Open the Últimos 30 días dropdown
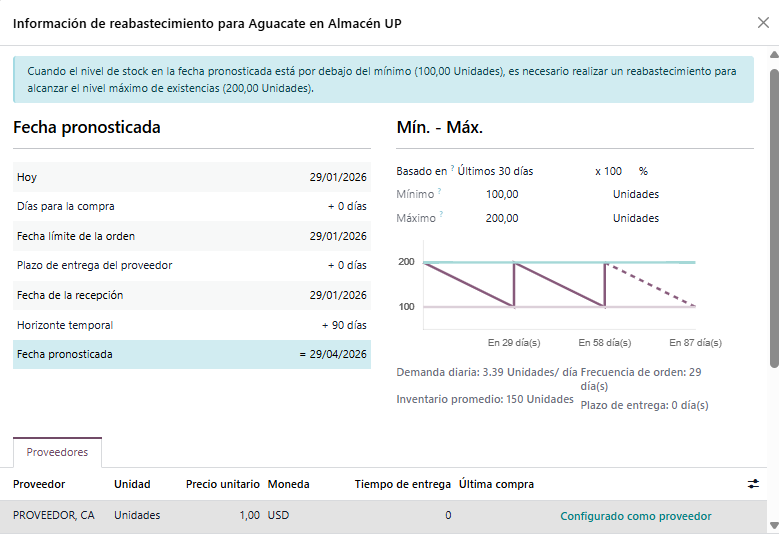779x535 pixels. 495,171
